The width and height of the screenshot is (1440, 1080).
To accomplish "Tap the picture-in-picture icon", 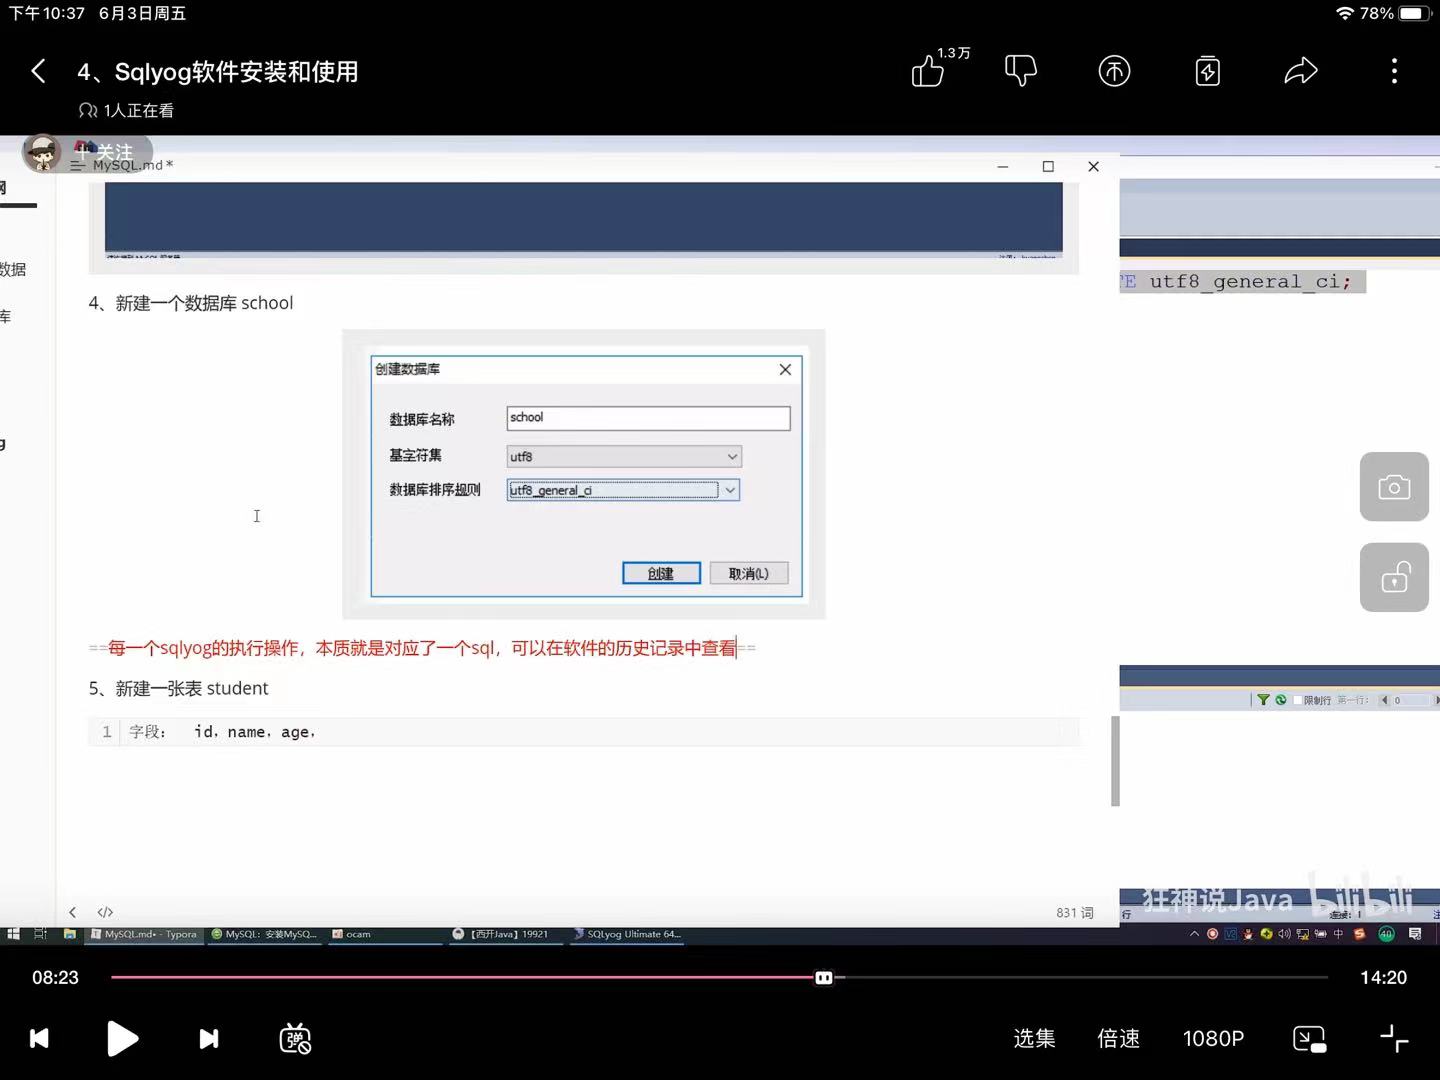I will tap(1309, 1039).
